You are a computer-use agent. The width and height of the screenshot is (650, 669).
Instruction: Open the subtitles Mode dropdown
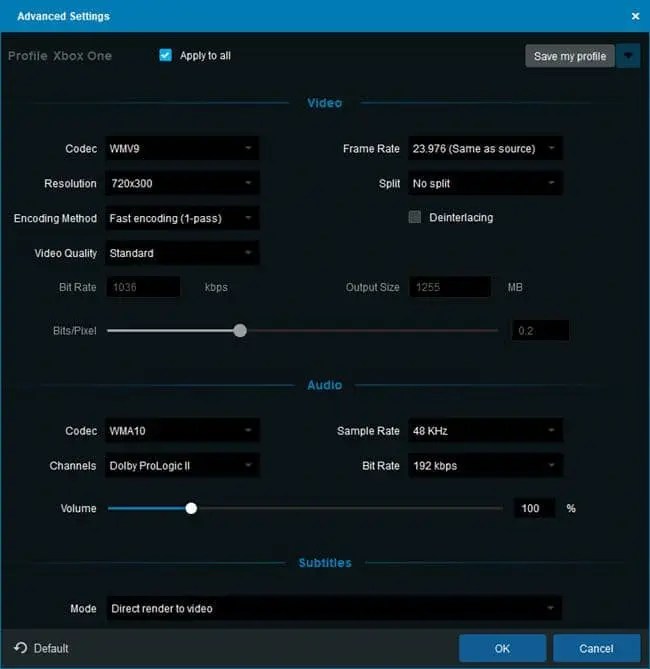tap(334, 608)
